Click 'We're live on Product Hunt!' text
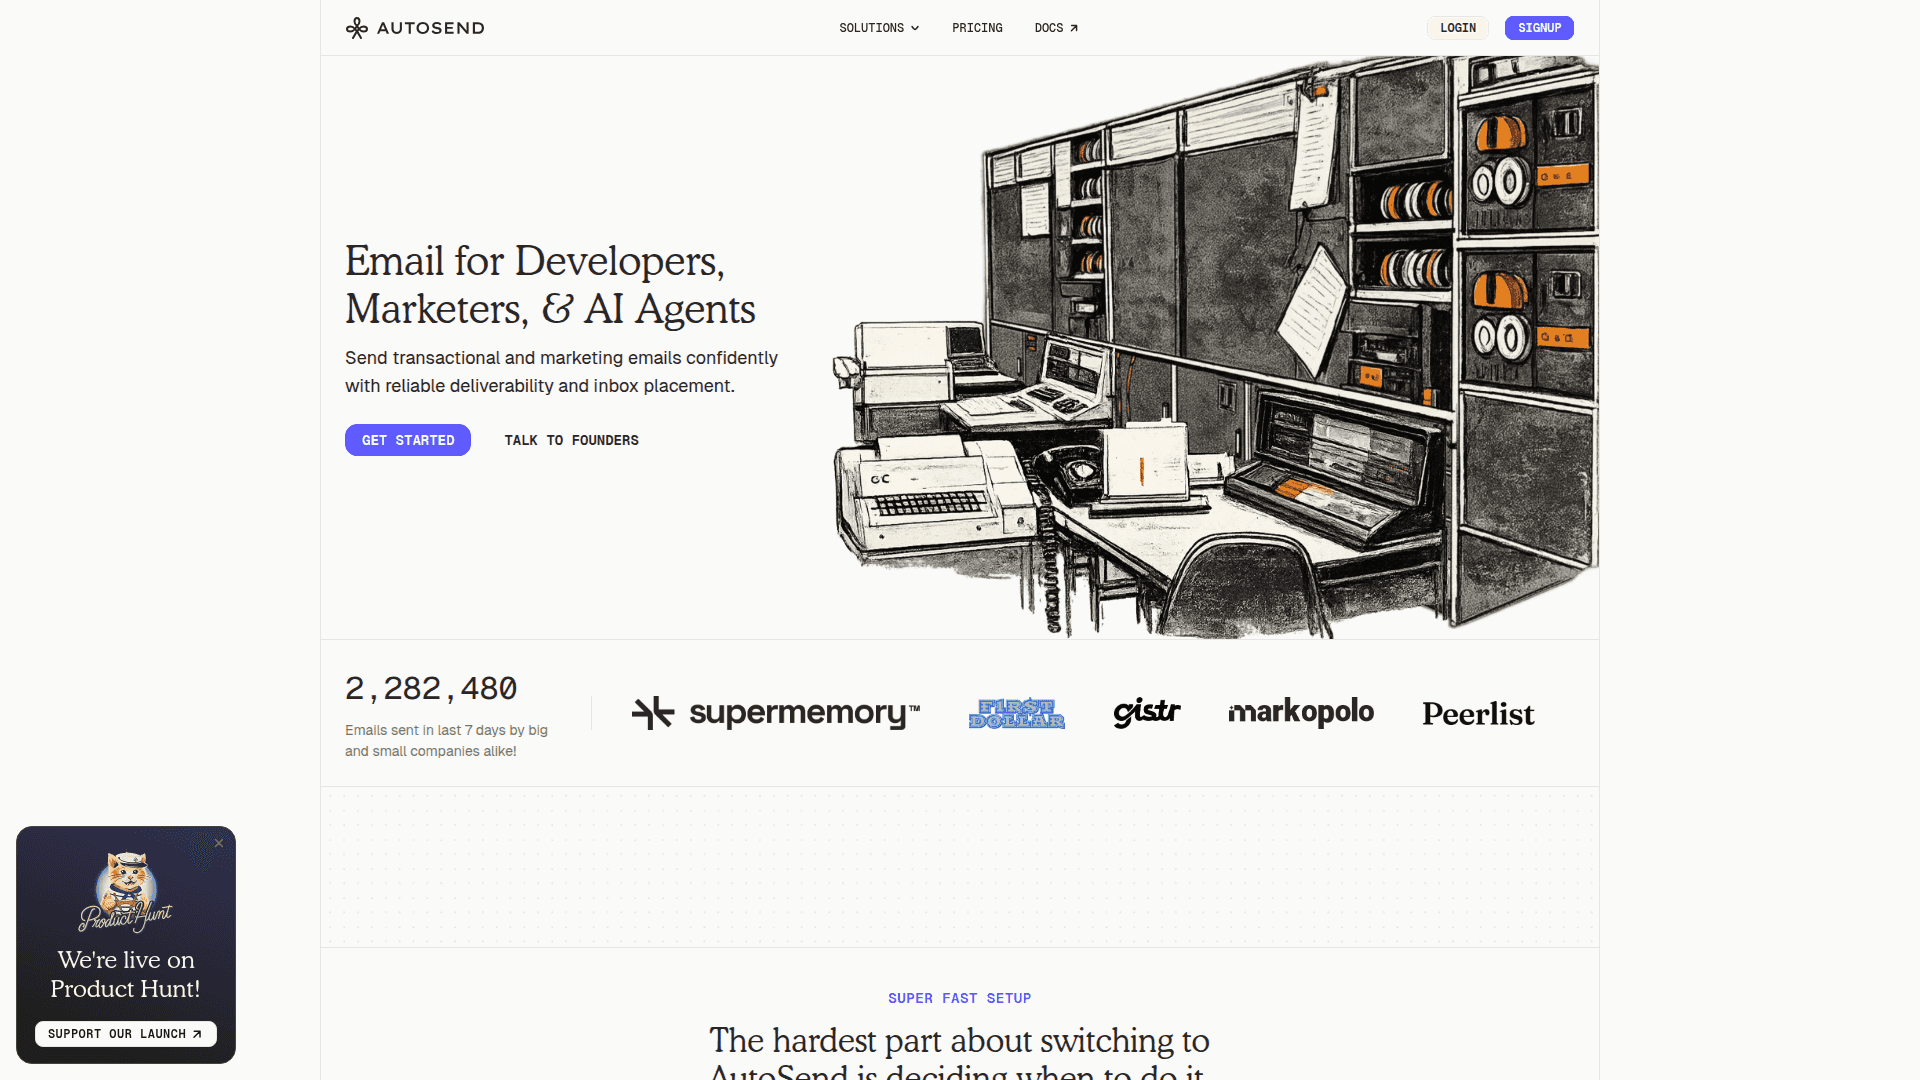This screenshot has width=1920, height=1080. pos(126,974)
